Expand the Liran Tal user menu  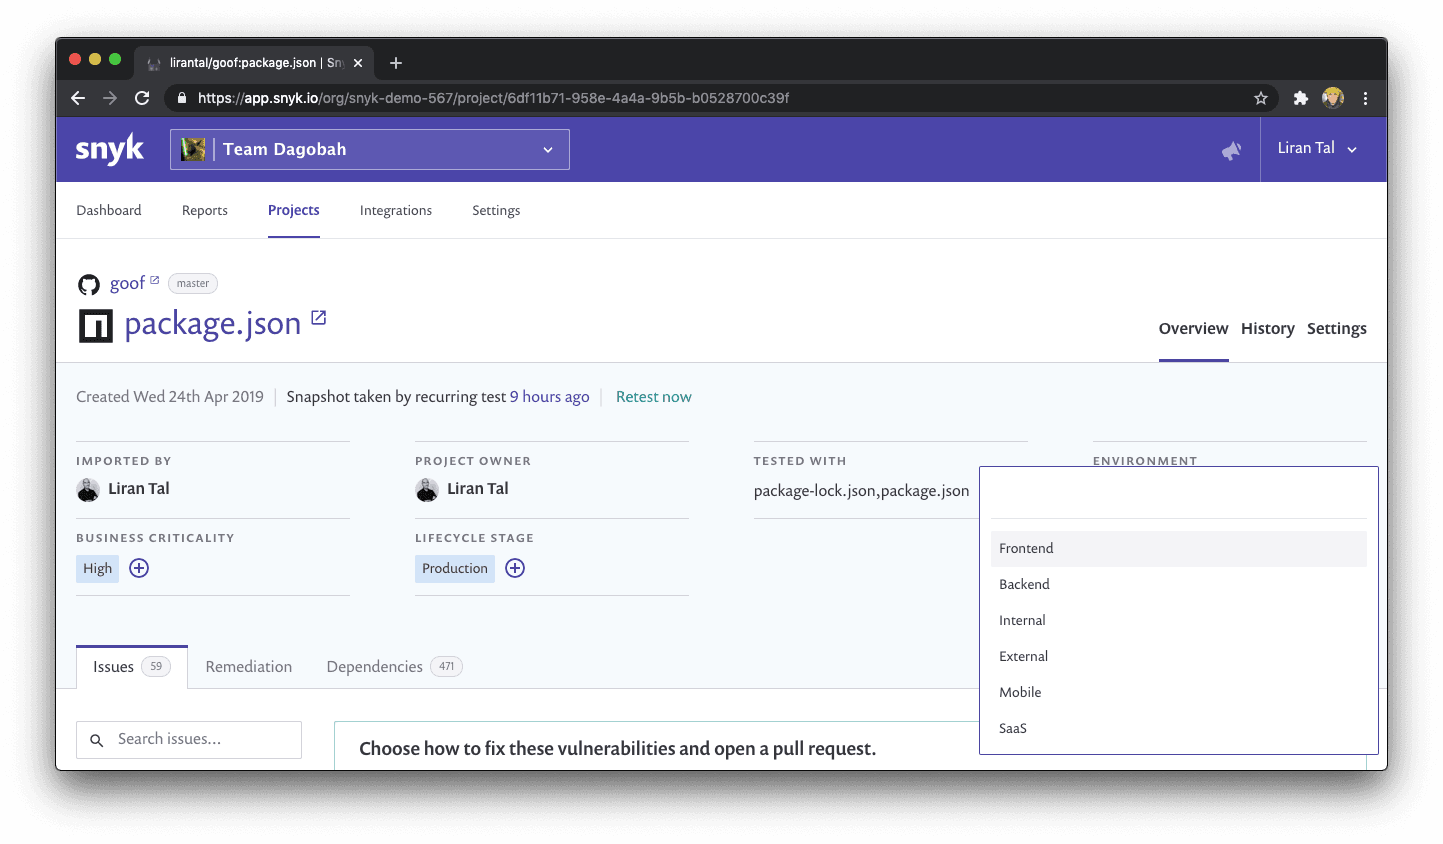click(1317, 148)
